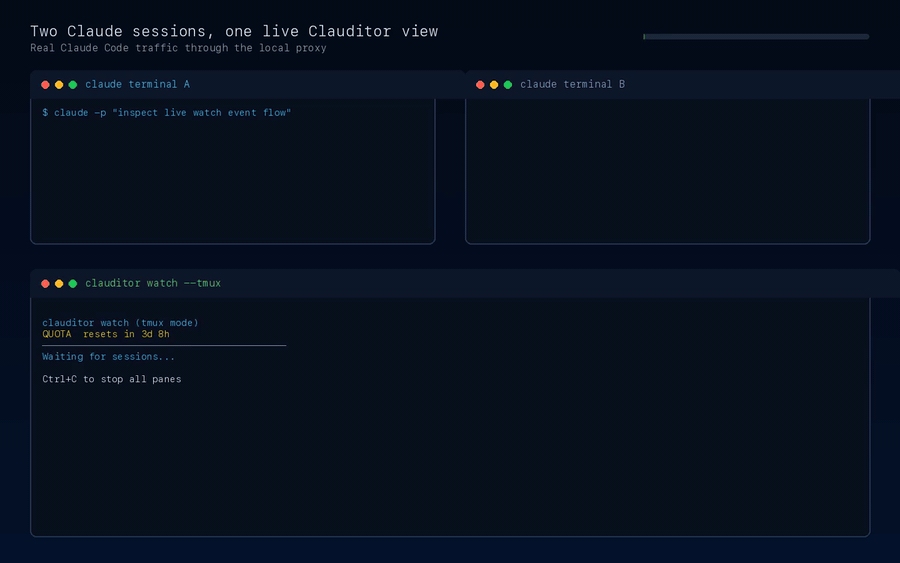The height and width of the screenshot is (563, 900).
Task: Select the 'claude terminal A' title text
Action: click(x=138, y=84)
